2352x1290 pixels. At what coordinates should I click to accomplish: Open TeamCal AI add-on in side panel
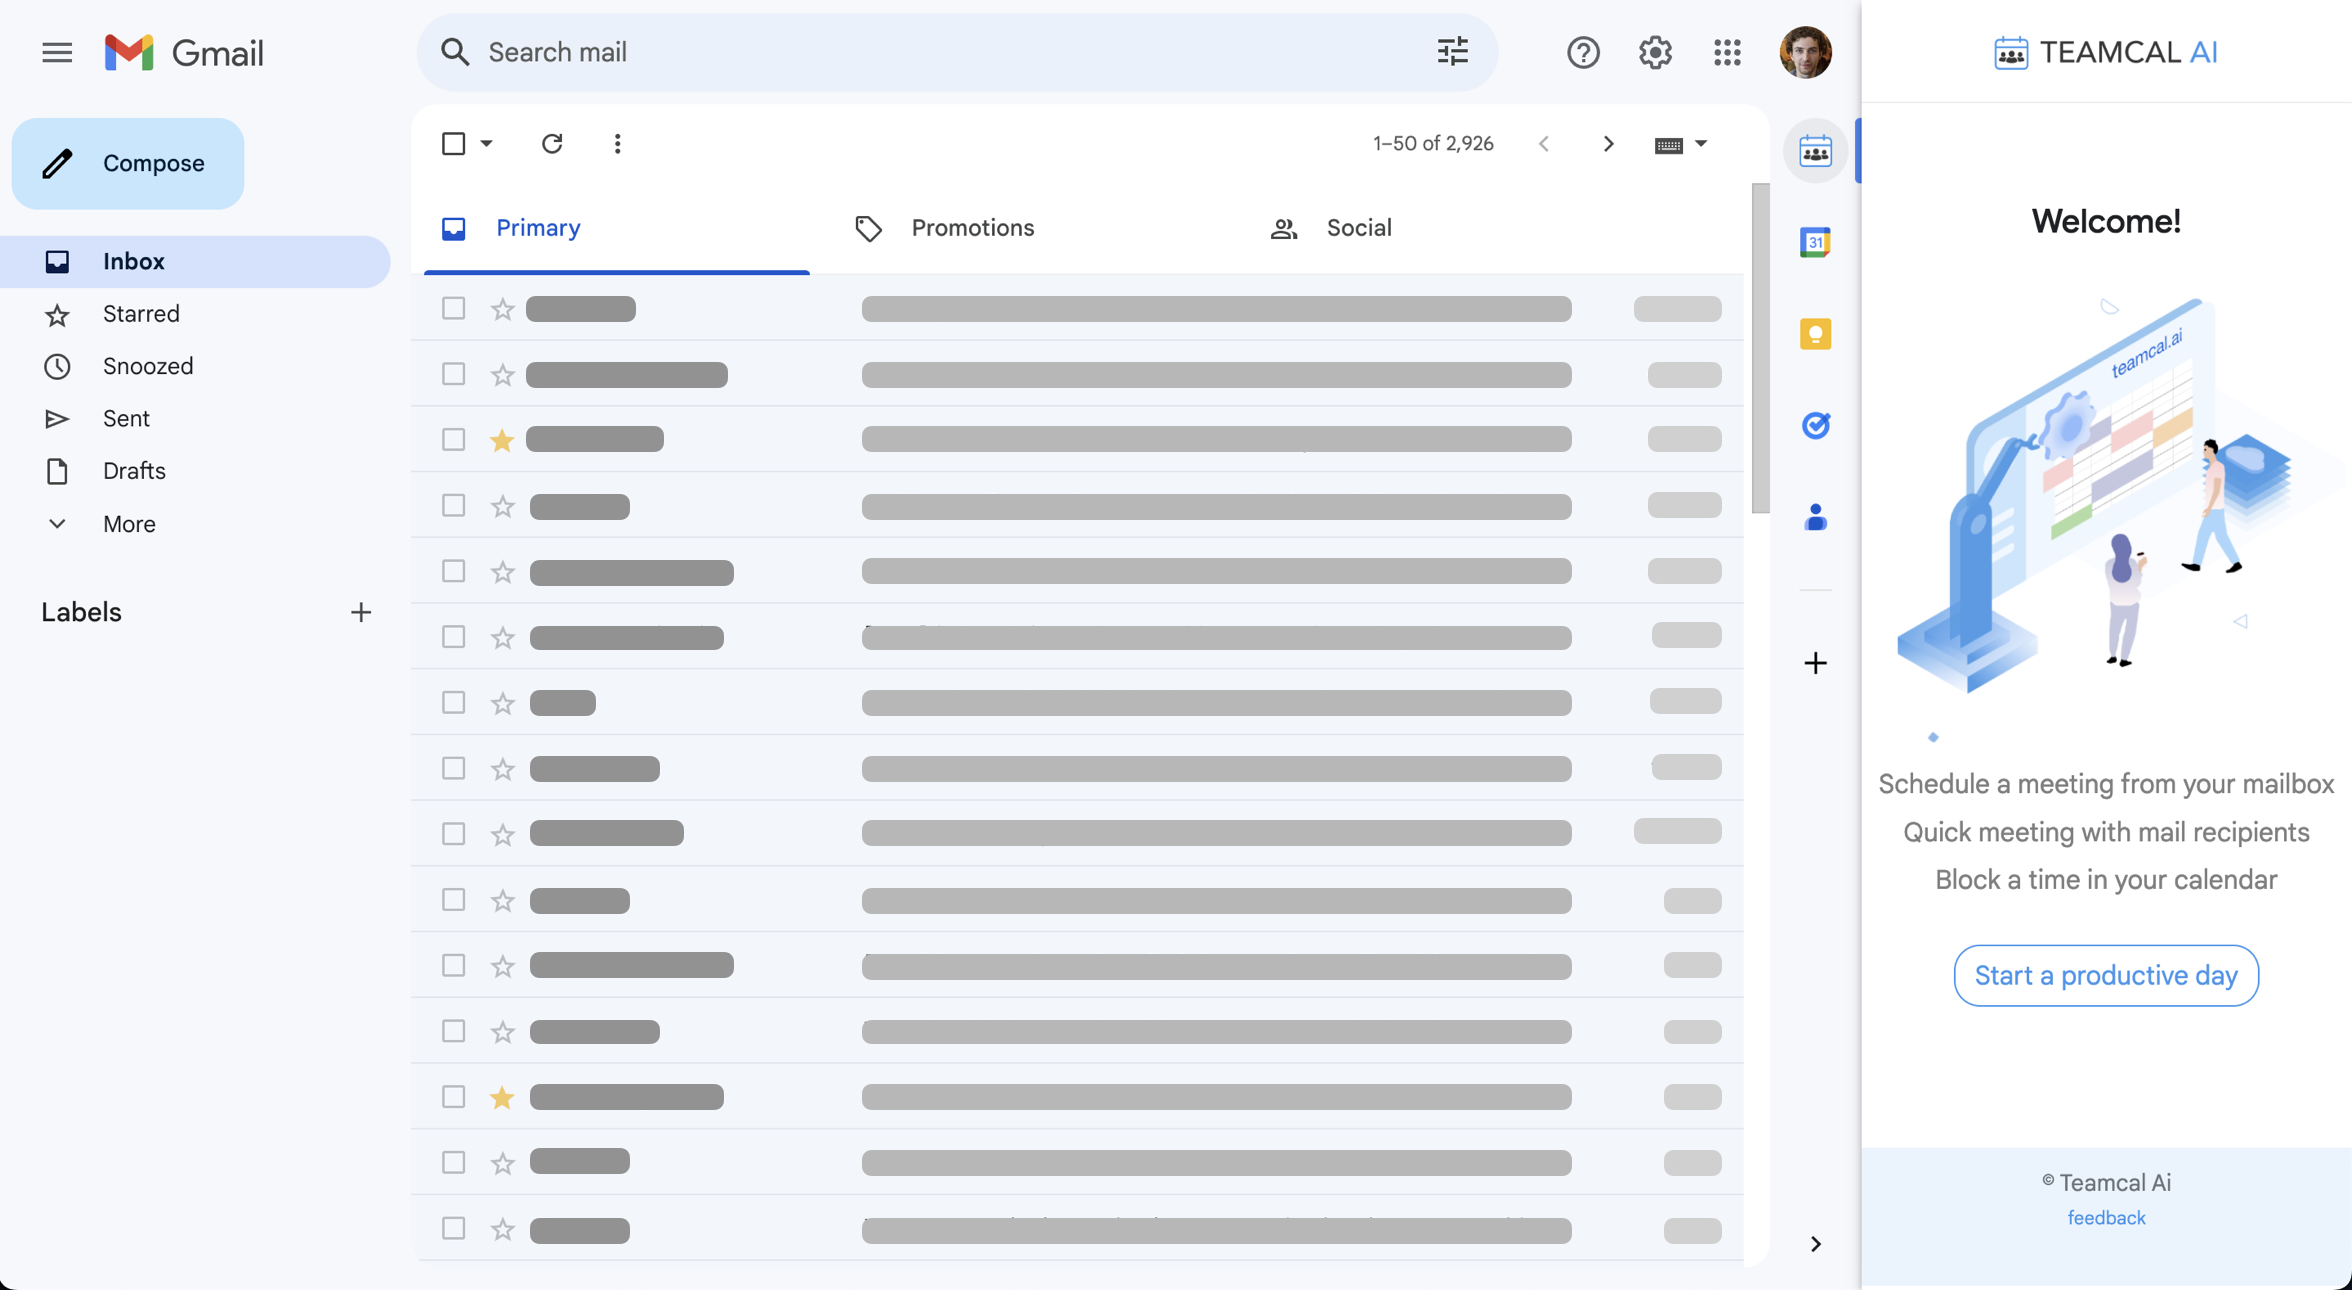pos(1815,151)
